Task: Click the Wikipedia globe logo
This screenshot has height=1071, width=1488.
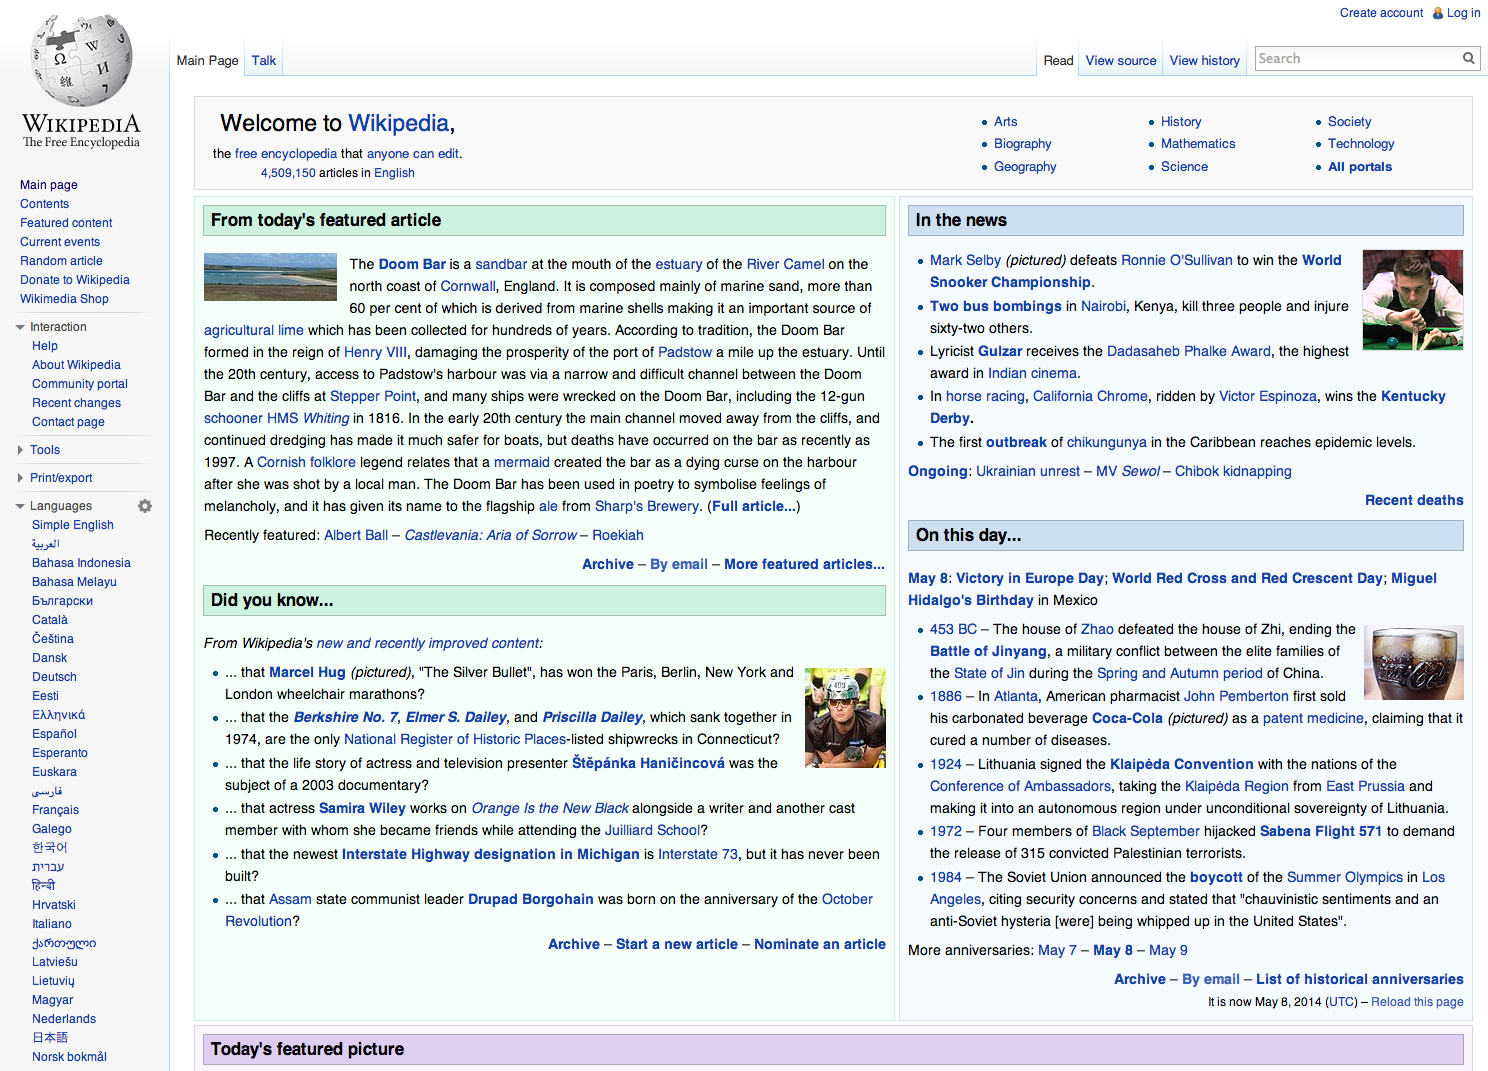Action: 80,60
